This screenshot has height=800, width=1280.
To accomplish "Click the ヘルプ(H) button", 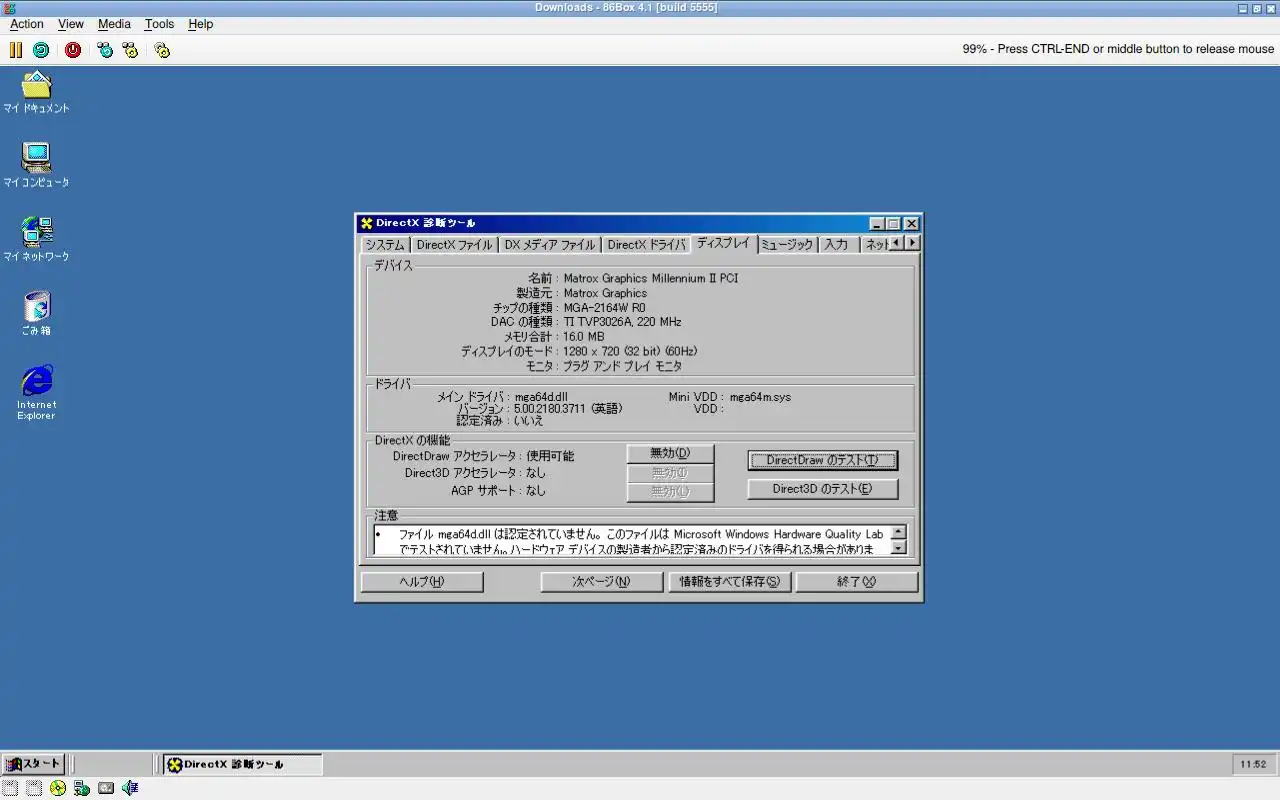I will click(x=422, y=582).
